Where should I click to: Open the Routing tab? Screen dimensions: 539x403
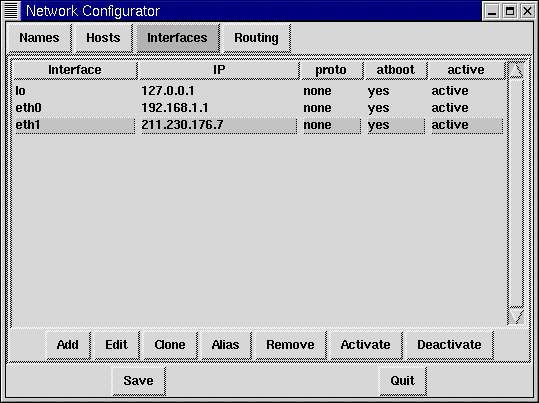(256, 38)
